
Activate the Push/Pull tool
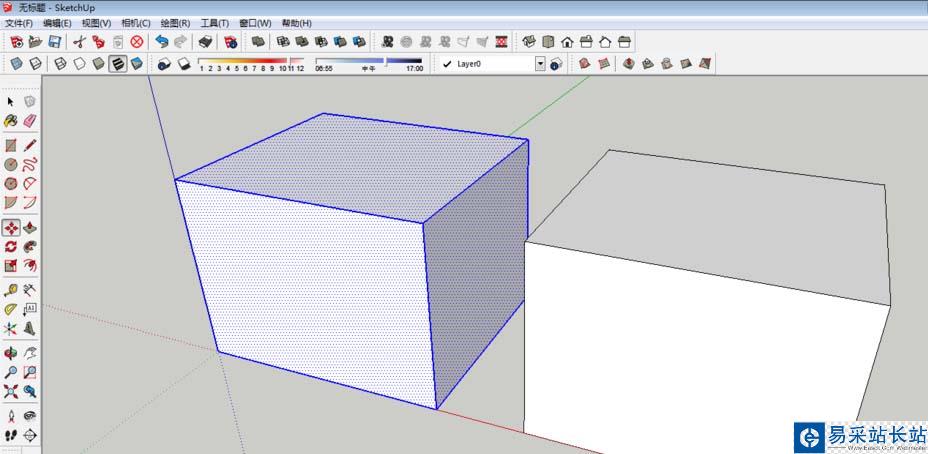click(x=30, y=228)
